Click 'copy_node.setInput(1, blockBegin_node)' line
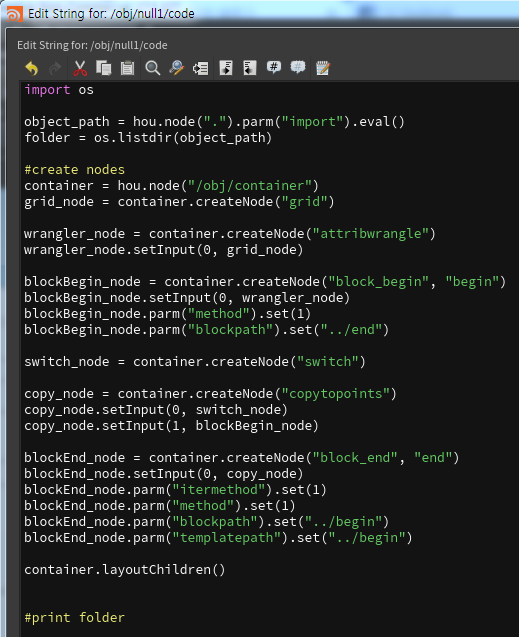Image resolution: width=519 pixels, height=637 pixels. [x=171, y=426]
